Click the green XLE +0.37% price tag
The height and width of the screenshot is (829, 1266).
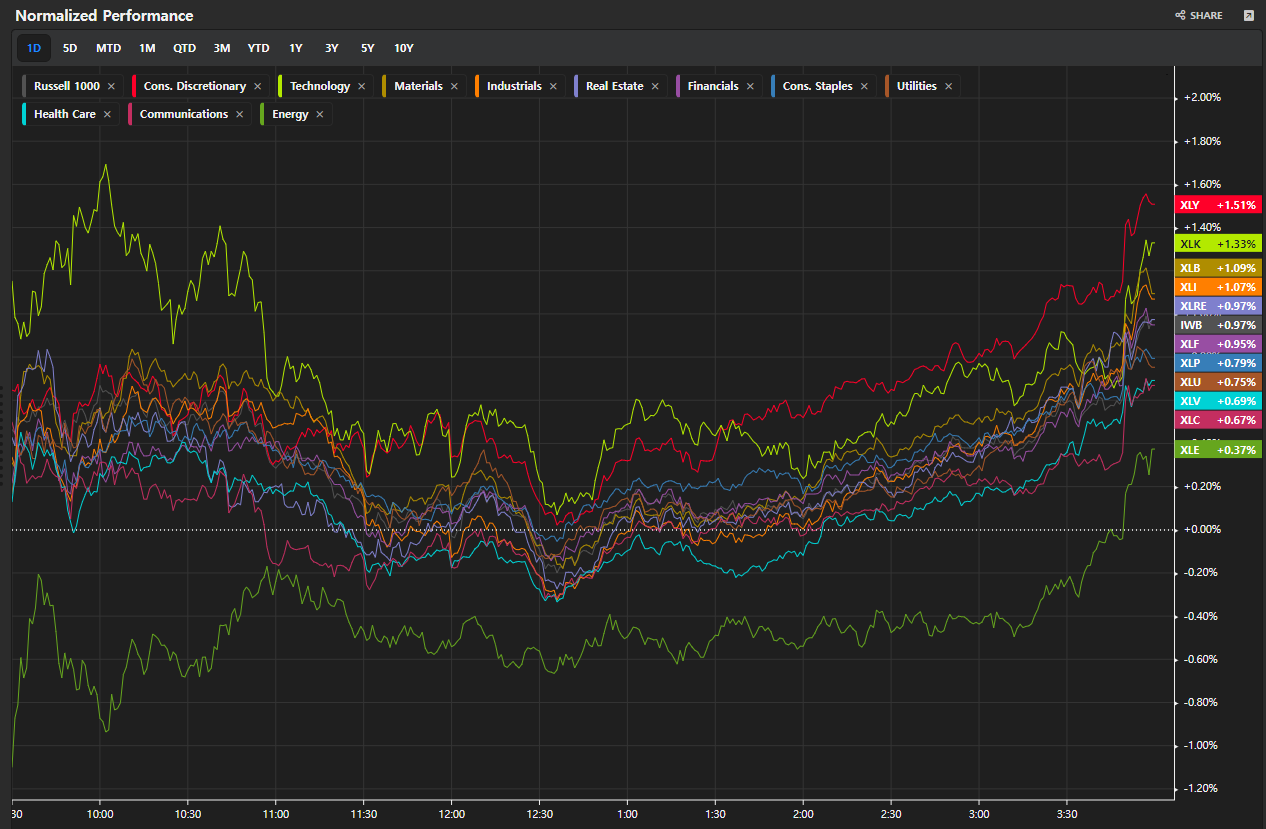coord(1217,450)
